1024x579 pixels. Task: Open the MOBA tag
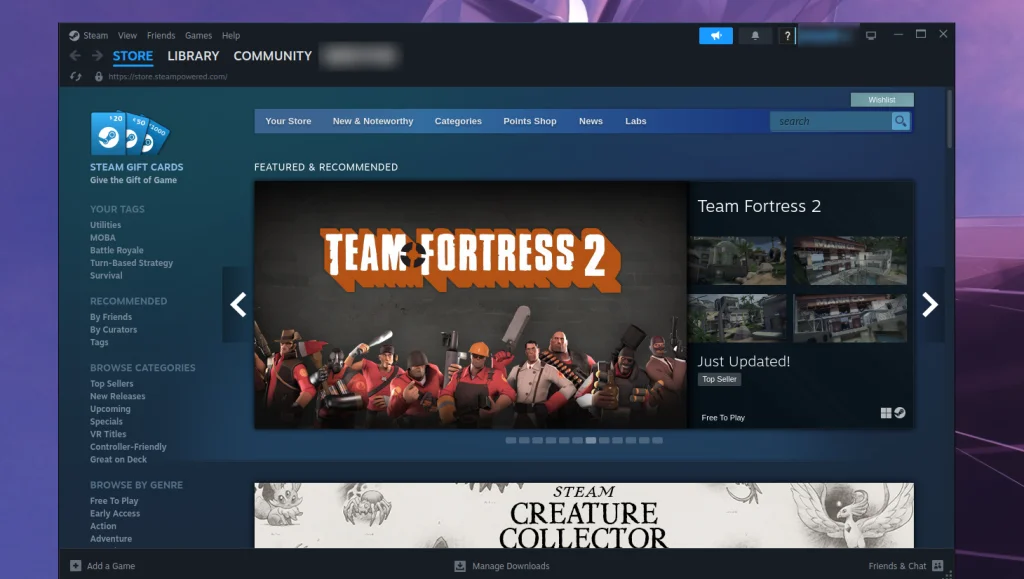point(103,238)
